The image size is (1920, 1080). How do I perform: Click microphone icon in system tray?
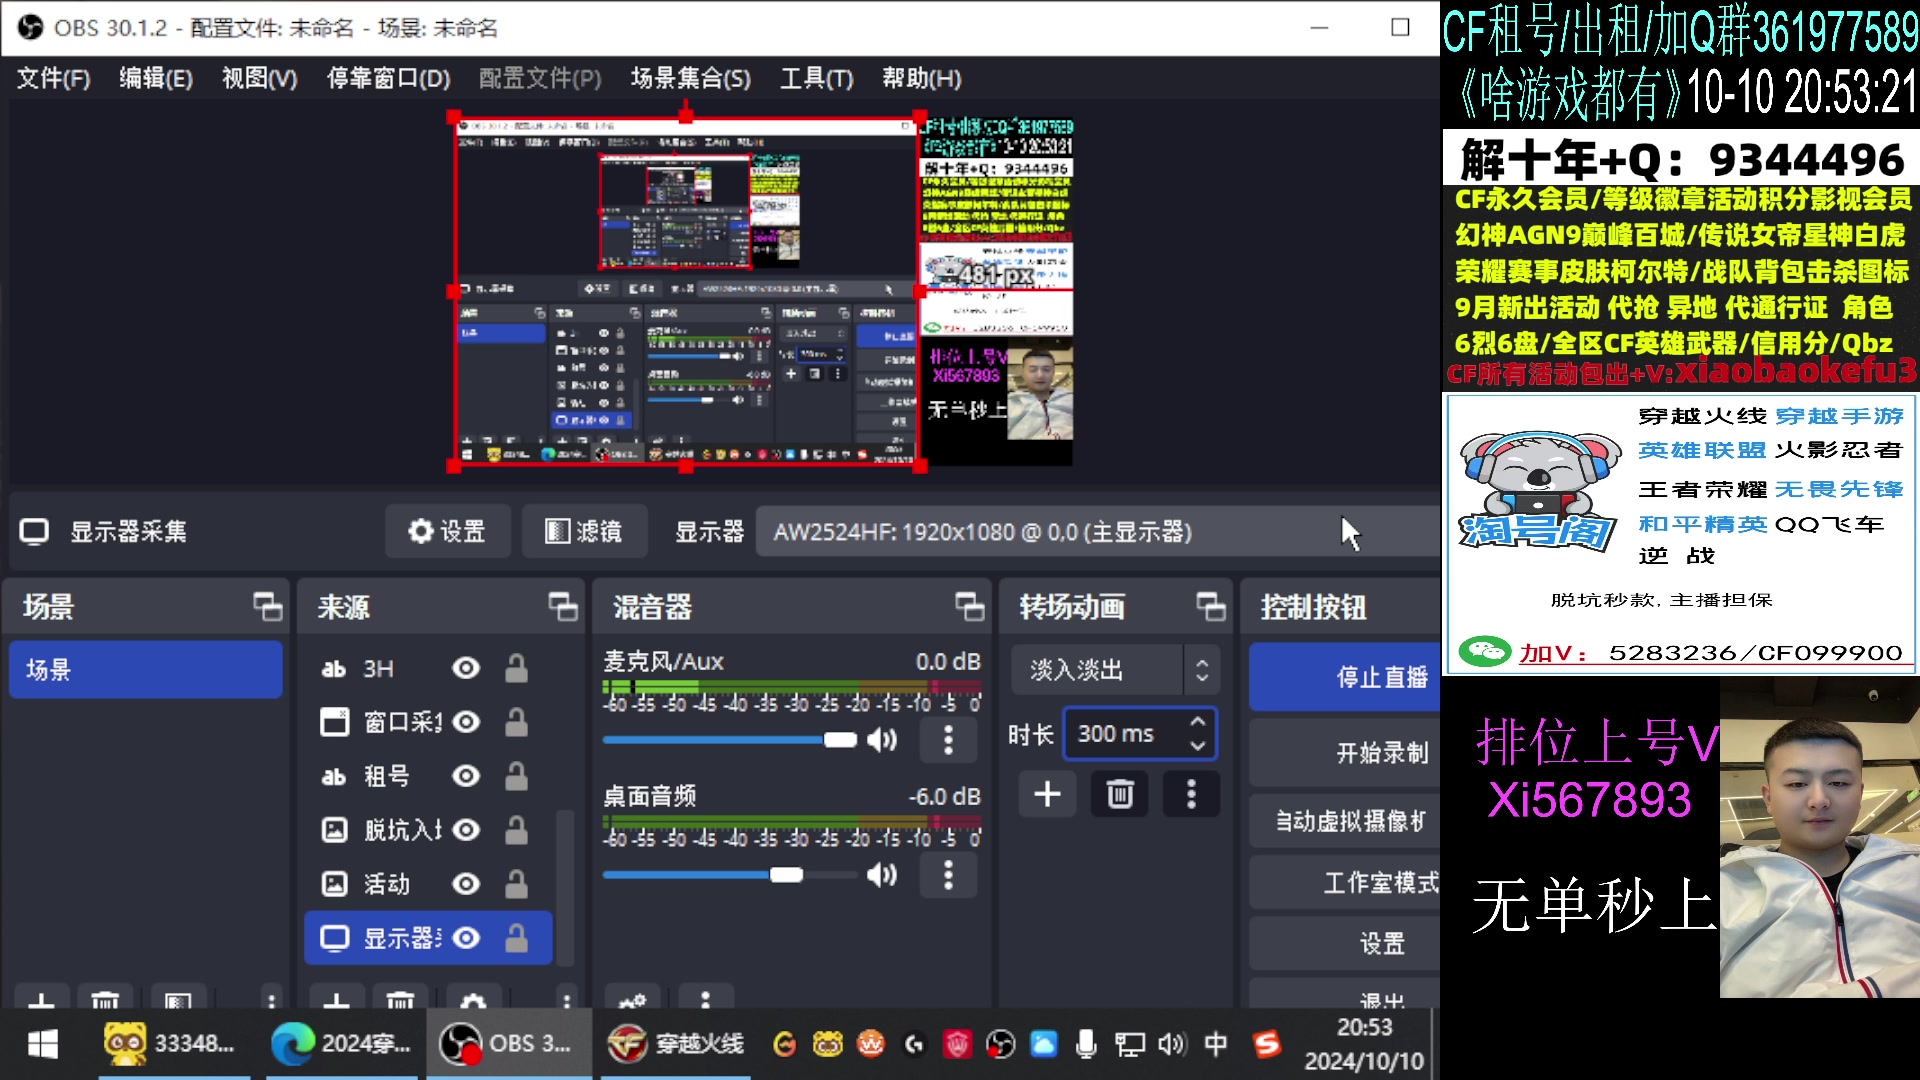point(1086,1044)
